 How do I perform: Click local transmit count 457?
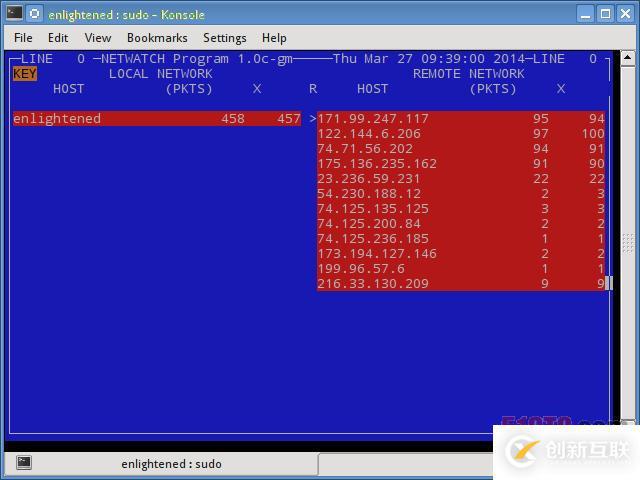(x=289, y=119)
